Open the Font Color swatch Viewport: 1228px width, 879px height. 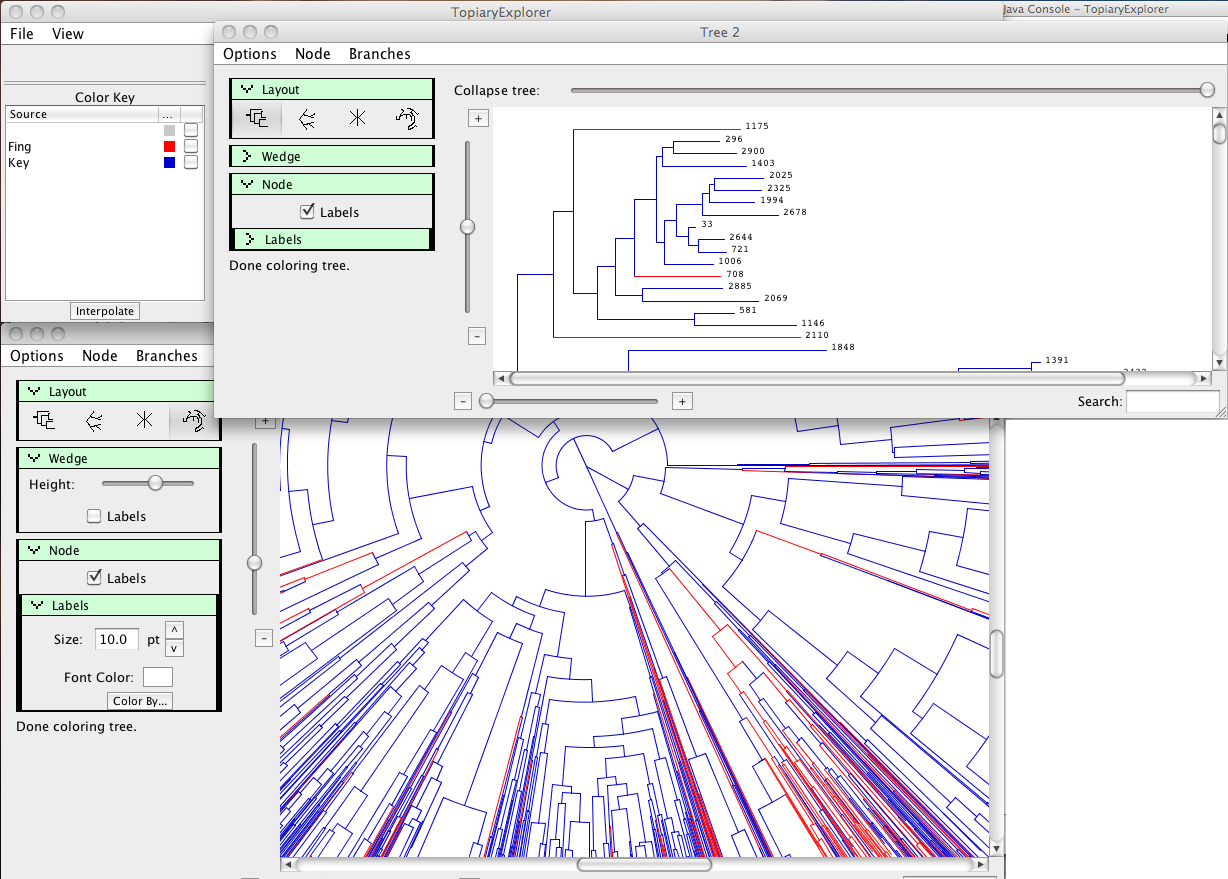pos(158,677)
